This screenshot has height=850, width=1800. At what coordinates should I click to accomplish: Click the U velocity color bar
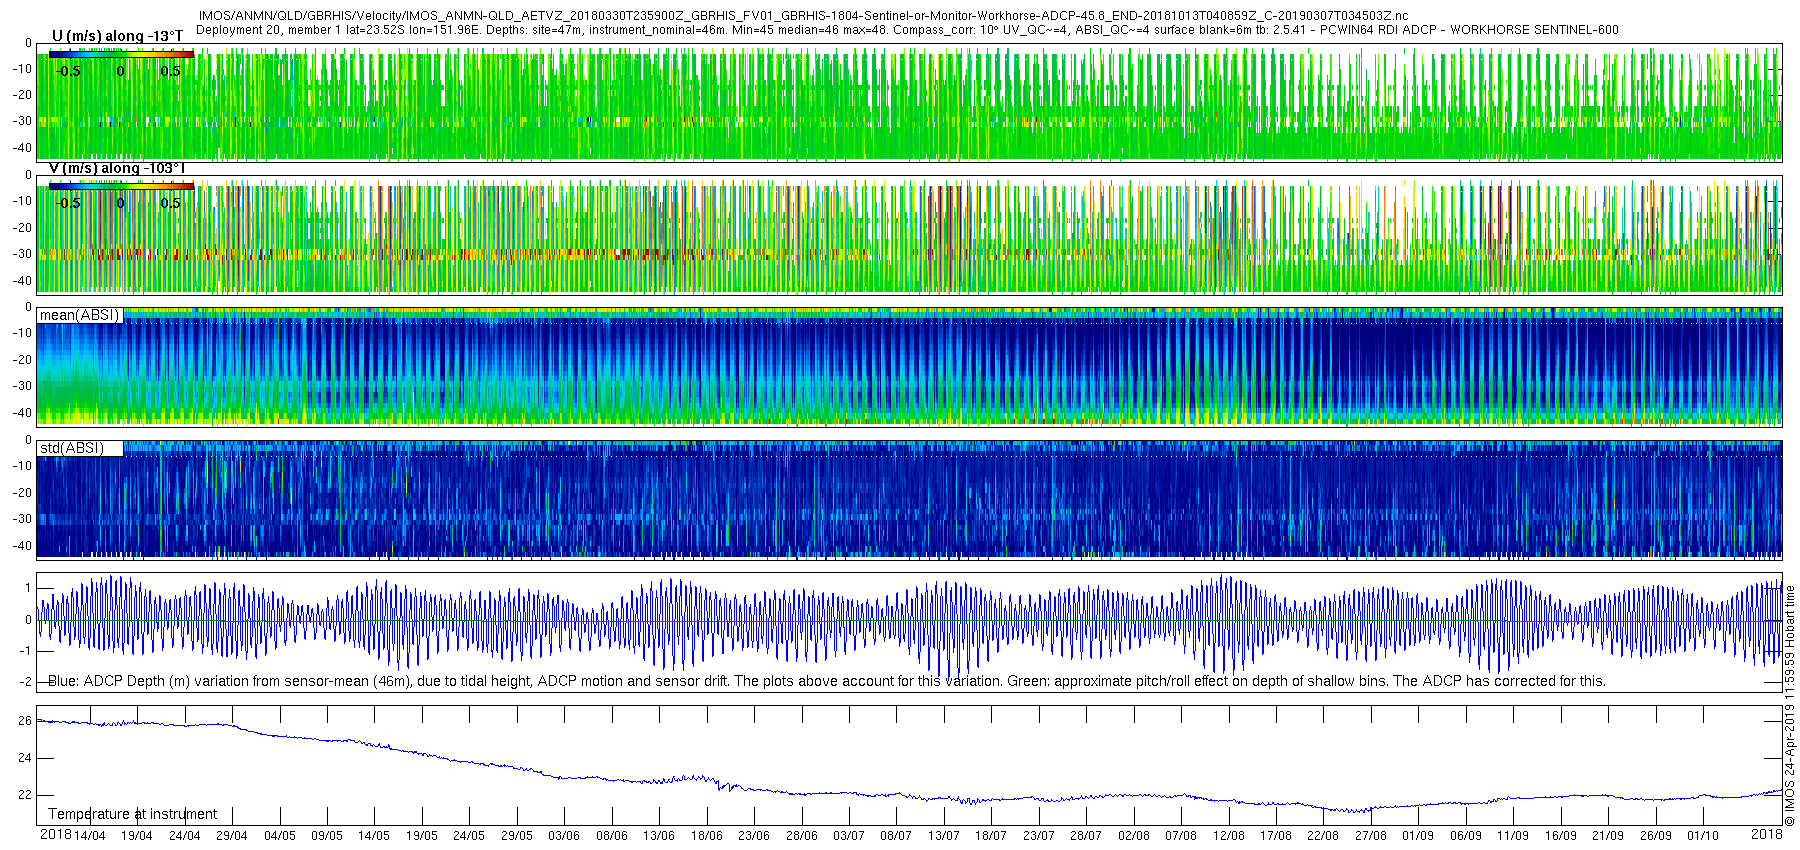click(x=121, y=55)
